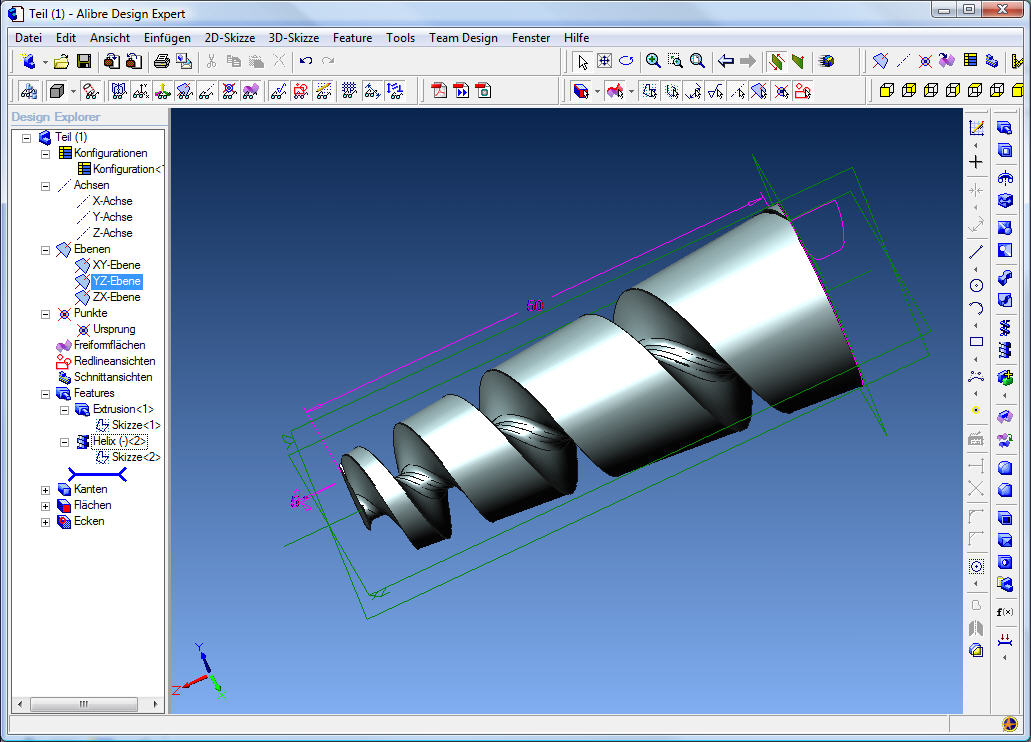
Task: Open the Ansicht menu
Action: tap(110, 37)
